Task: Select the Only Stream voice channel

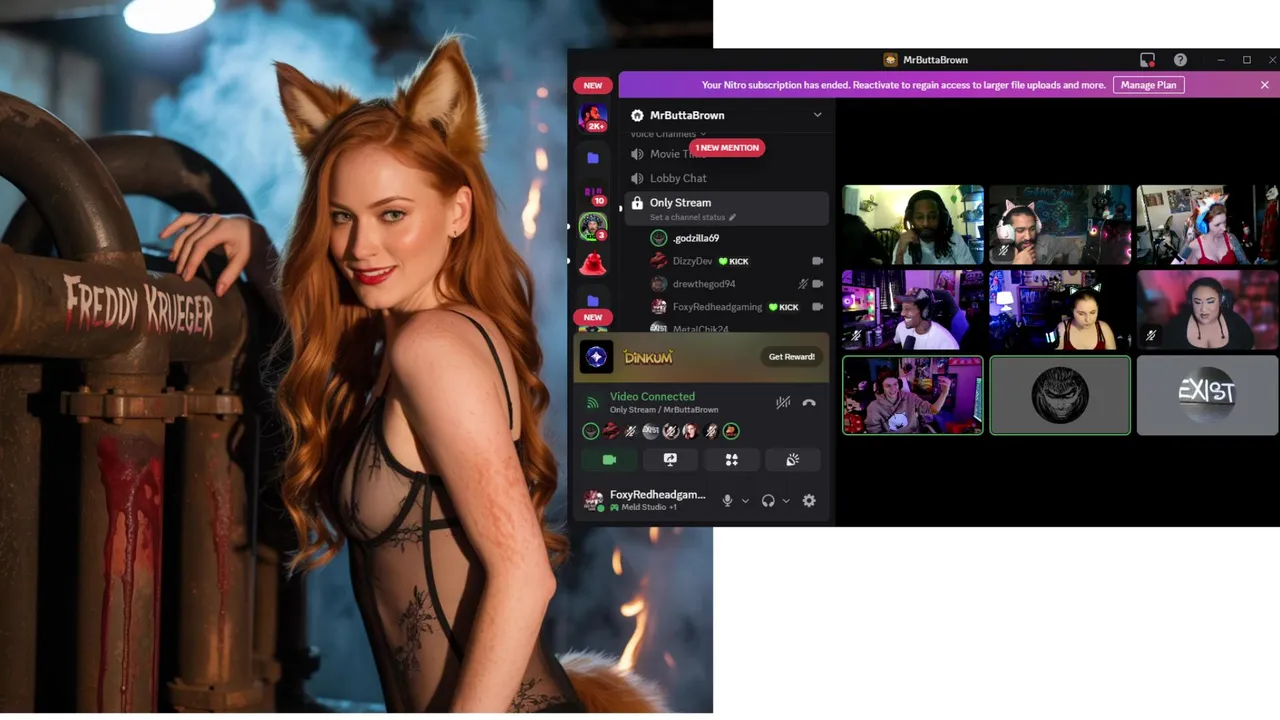Action: pyautogui.click(x=726, y=208)
